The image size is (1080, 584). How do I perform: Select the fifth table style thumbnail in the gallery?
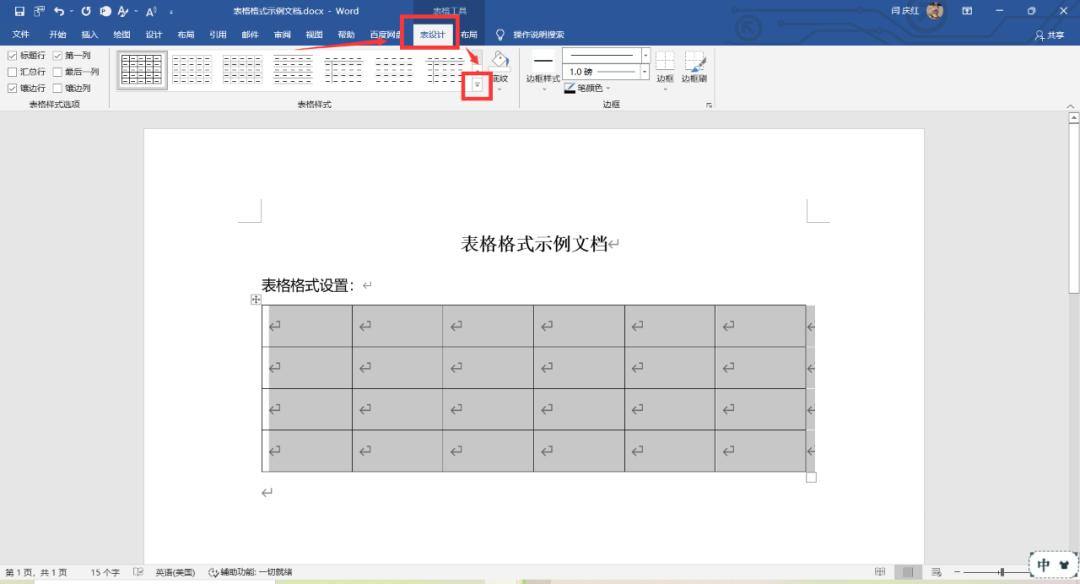click(x=343, y=70)
